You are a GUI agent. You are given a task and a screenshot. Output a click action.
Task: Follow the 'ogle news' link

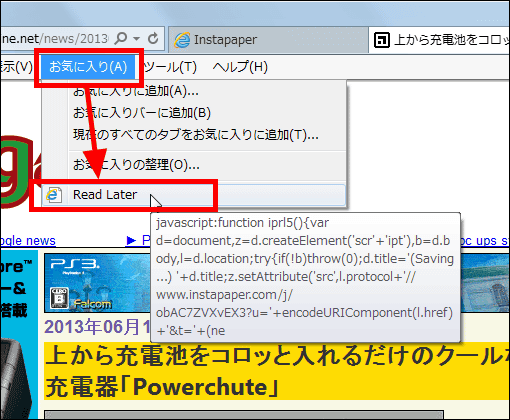pyautogui.click(x=28, y=240)
